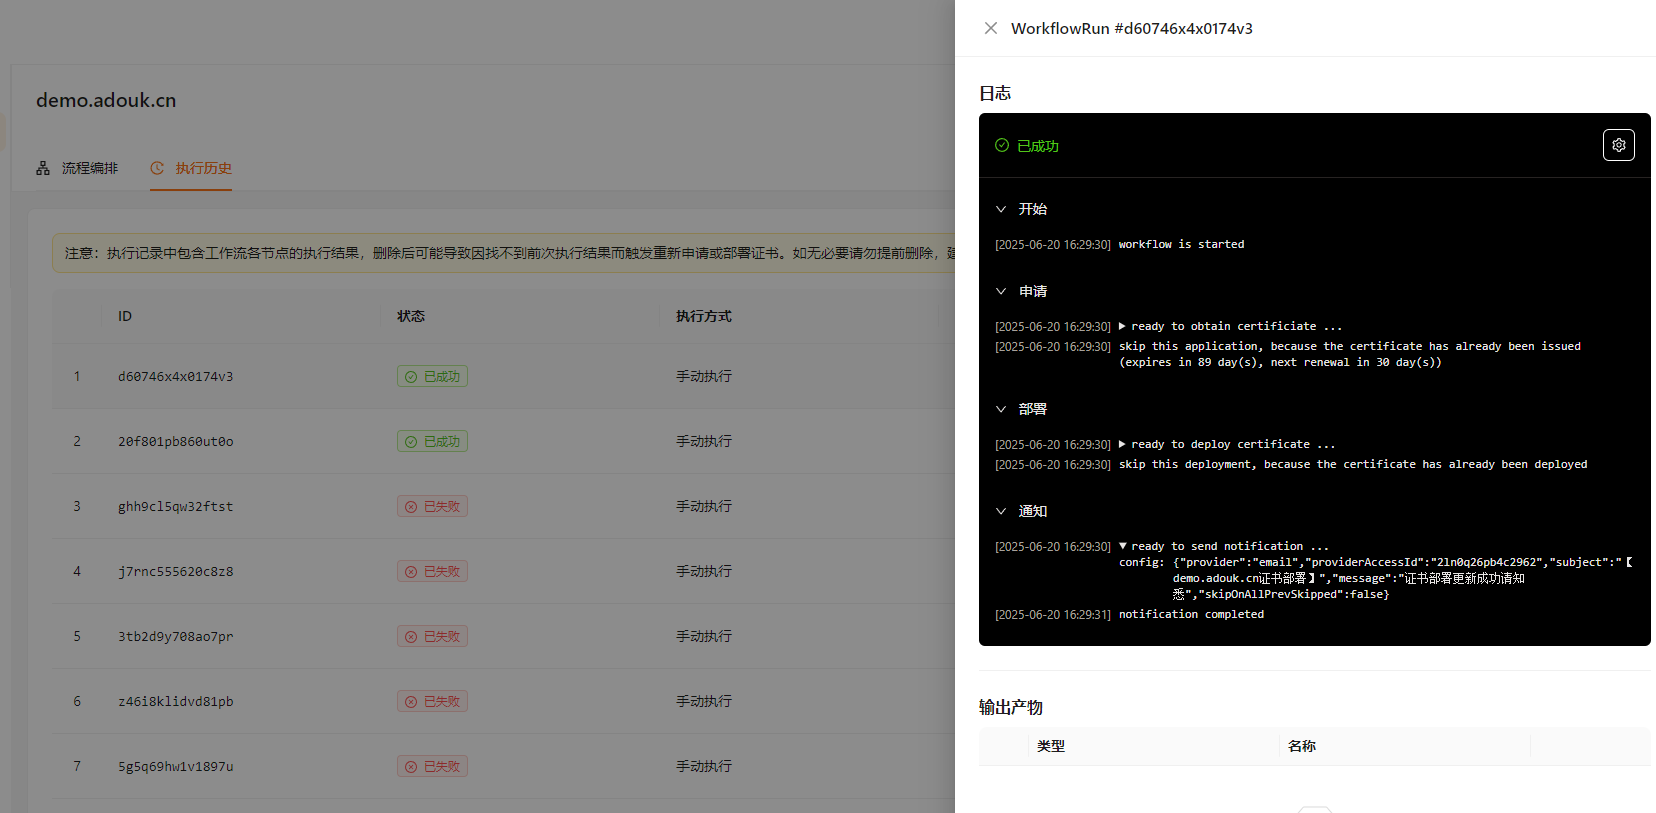Close the WorkflowRun drawer with X icon
Screen dimensions: 1656x813
pos(990,28)
